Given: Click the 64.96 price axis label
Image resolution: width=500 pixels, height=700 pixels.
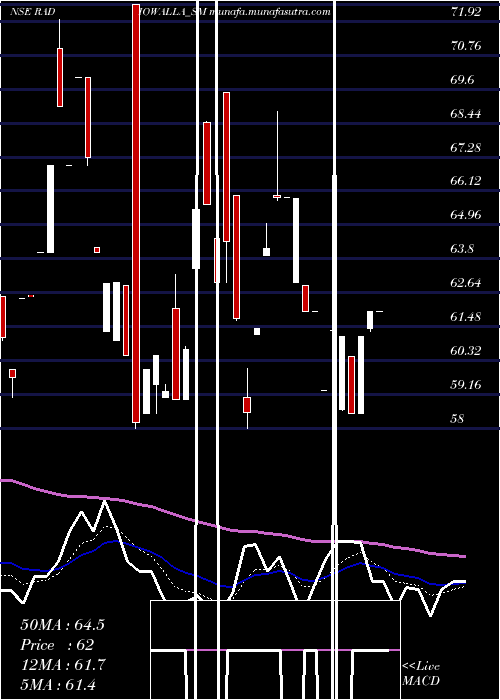Looking at the screenshot, I should click(466, 215).
